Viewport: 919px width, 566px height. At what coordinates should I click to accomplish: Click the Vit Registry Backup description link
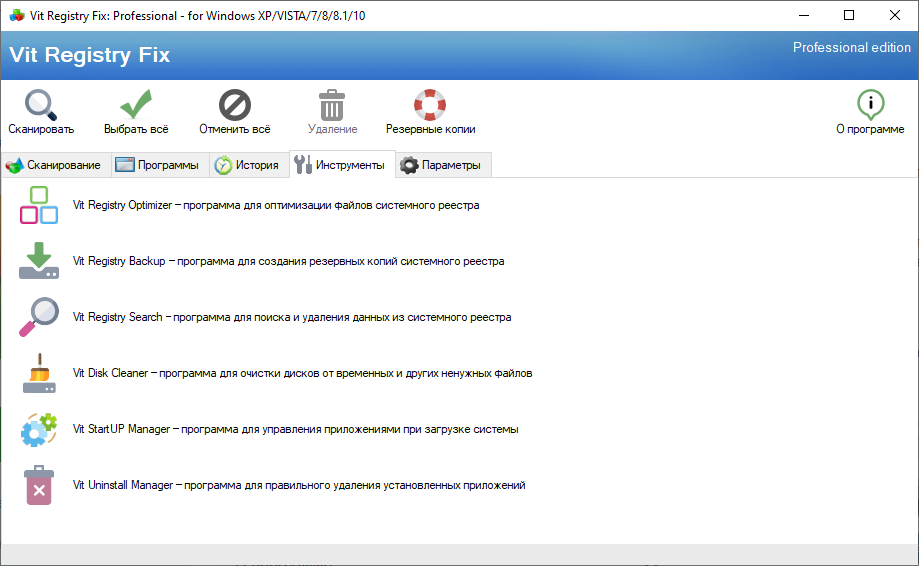pos(288,261)
